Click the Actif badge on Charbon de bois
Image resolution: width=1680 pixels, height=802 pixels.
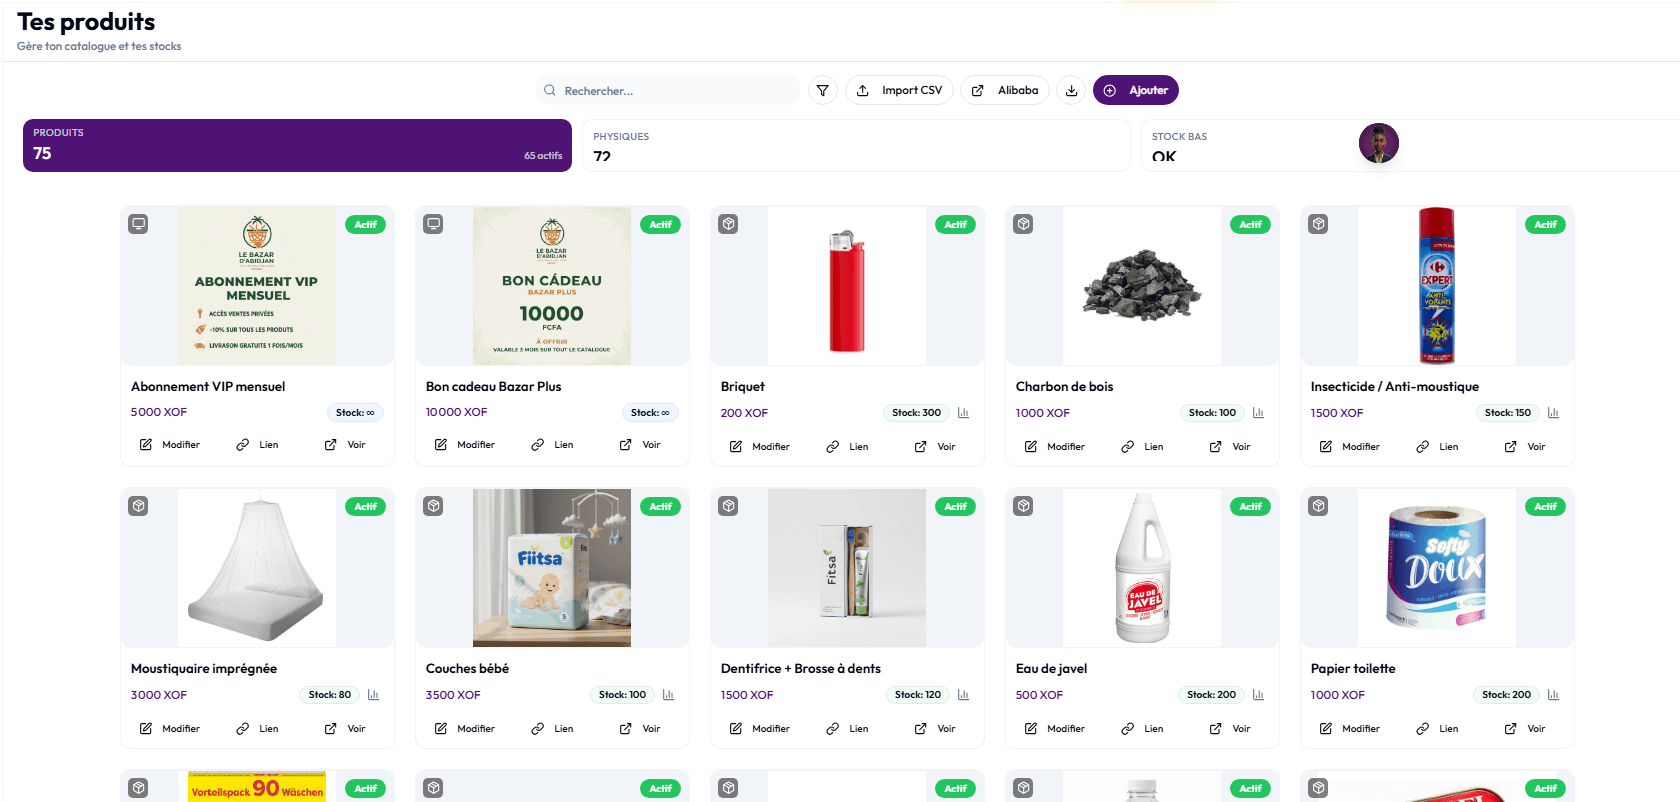pyautogui.click(x=1250, y=224)
